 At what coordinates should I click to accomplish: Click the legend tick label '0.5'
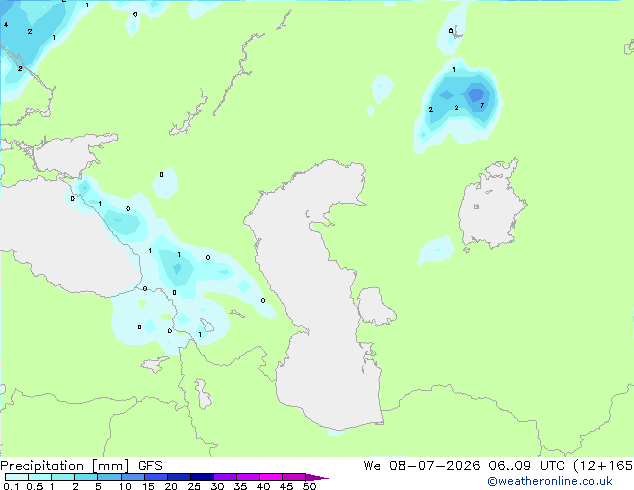click(35, 486)
